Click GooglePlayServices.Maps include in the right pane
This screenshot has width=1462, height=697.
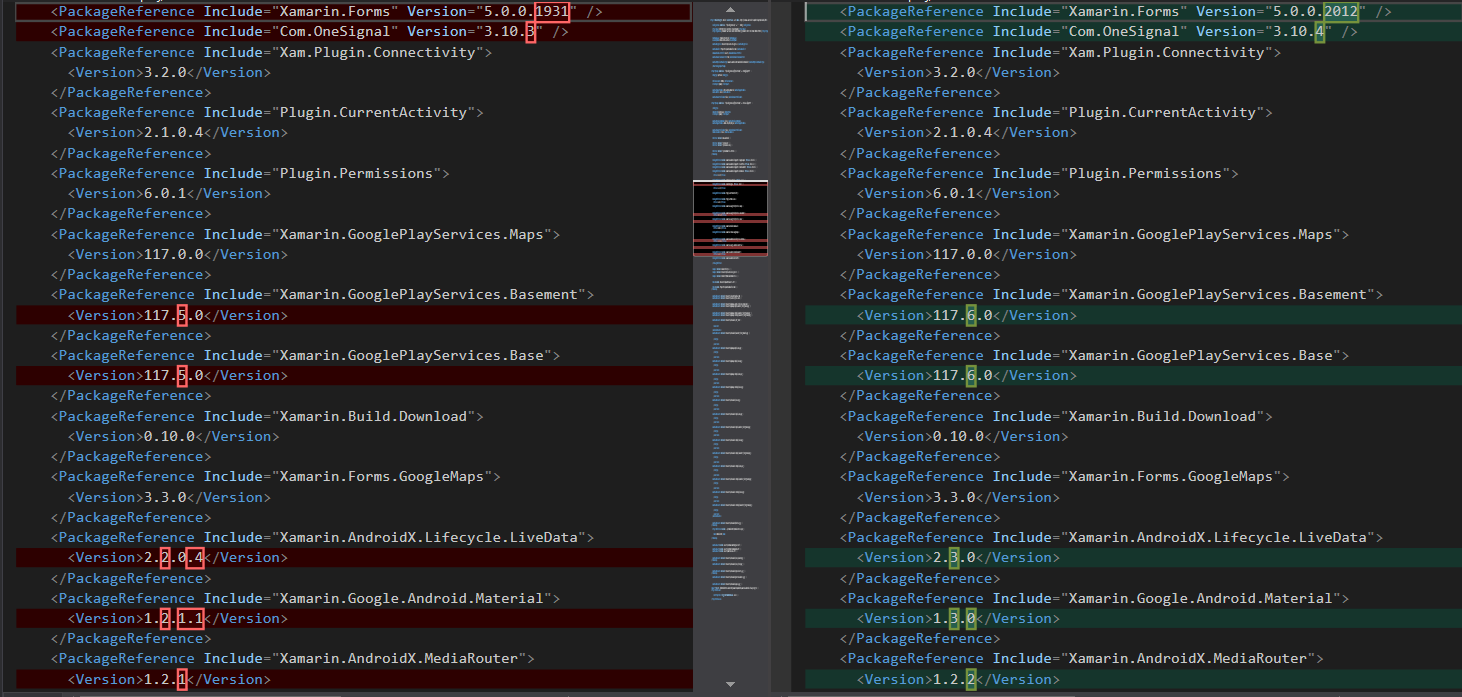(1094, 234)
